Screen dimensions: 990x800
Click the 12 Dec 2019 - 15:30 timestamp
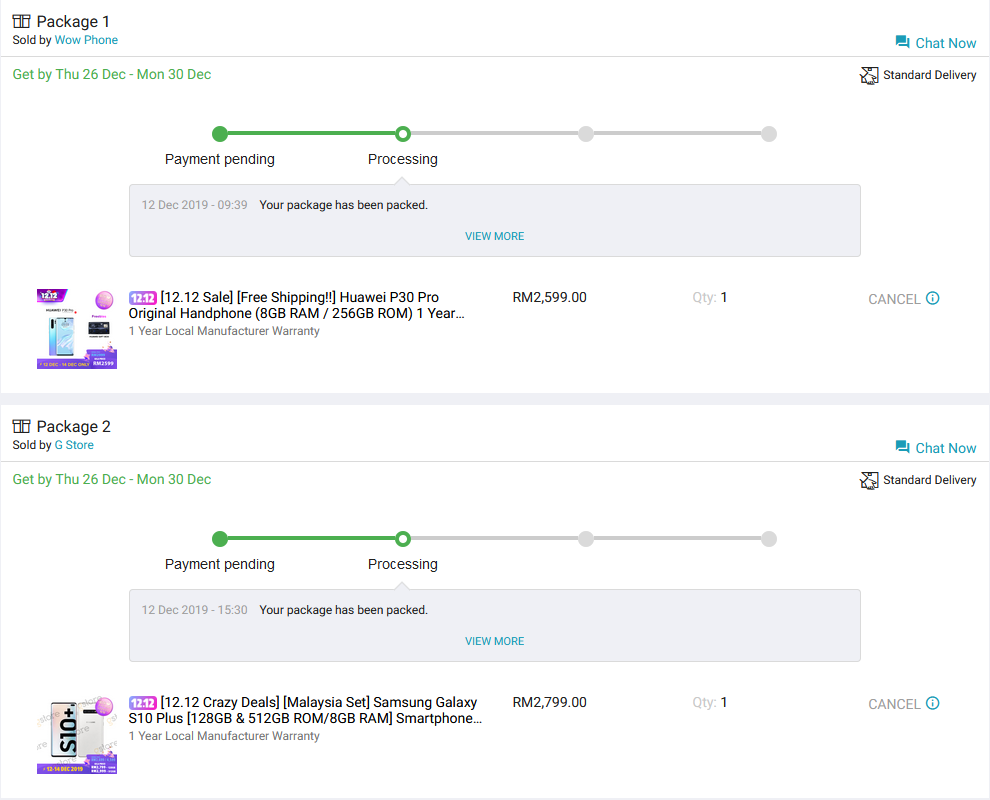(194, 611)
